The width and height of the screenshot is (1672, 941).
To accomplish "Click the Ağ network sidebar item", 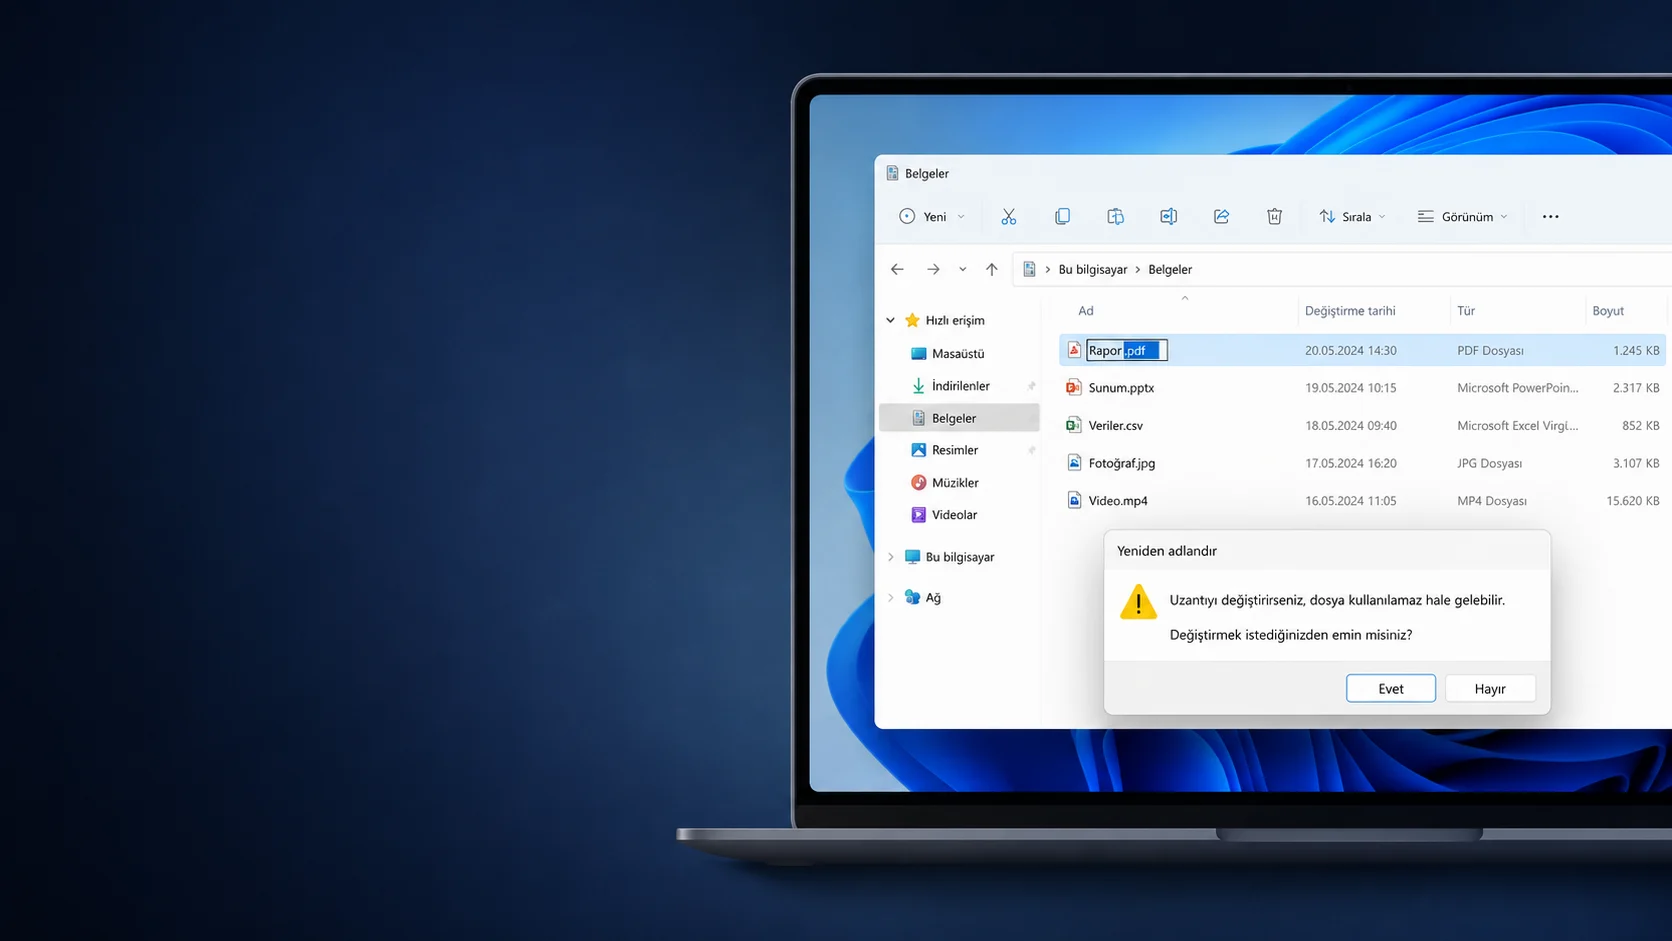I will pyautogui.click(x=923, y=597).
